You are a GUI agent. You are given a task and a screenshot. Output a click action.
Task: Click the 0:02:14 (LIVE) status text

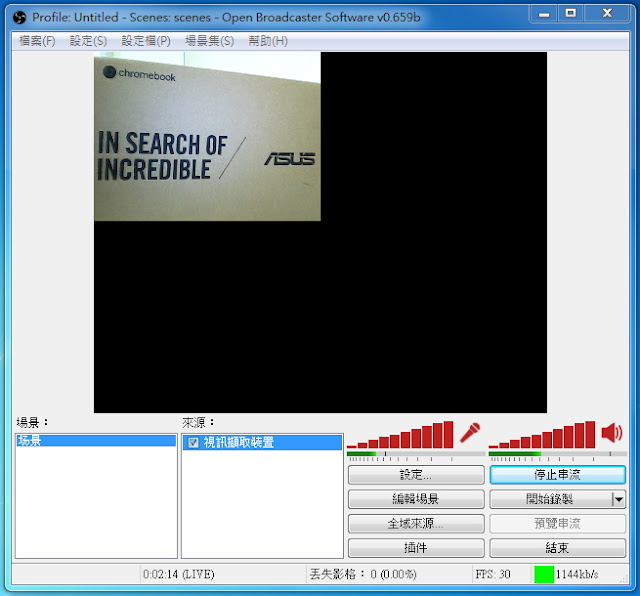click(x=179, y=574)
